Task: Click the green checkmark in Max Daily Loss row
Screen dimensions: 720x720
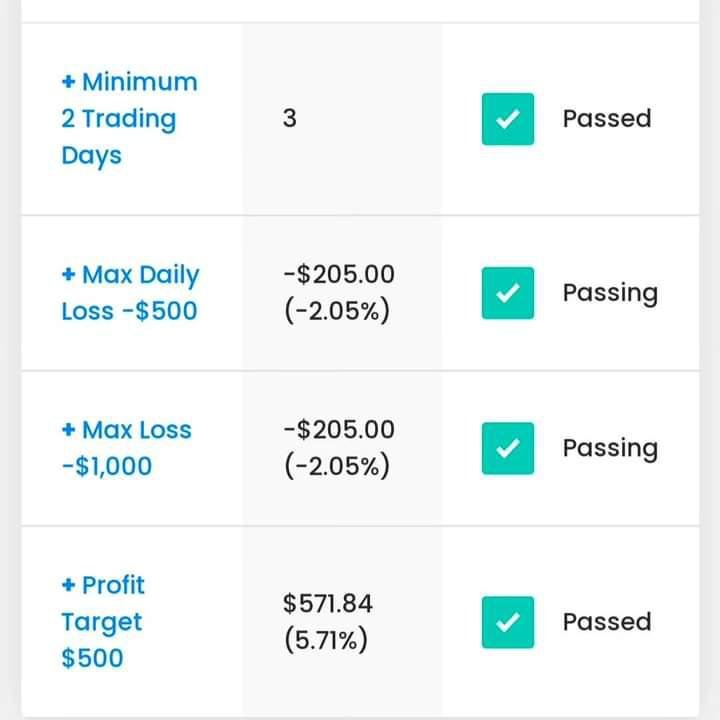Action: click(508, 293)
